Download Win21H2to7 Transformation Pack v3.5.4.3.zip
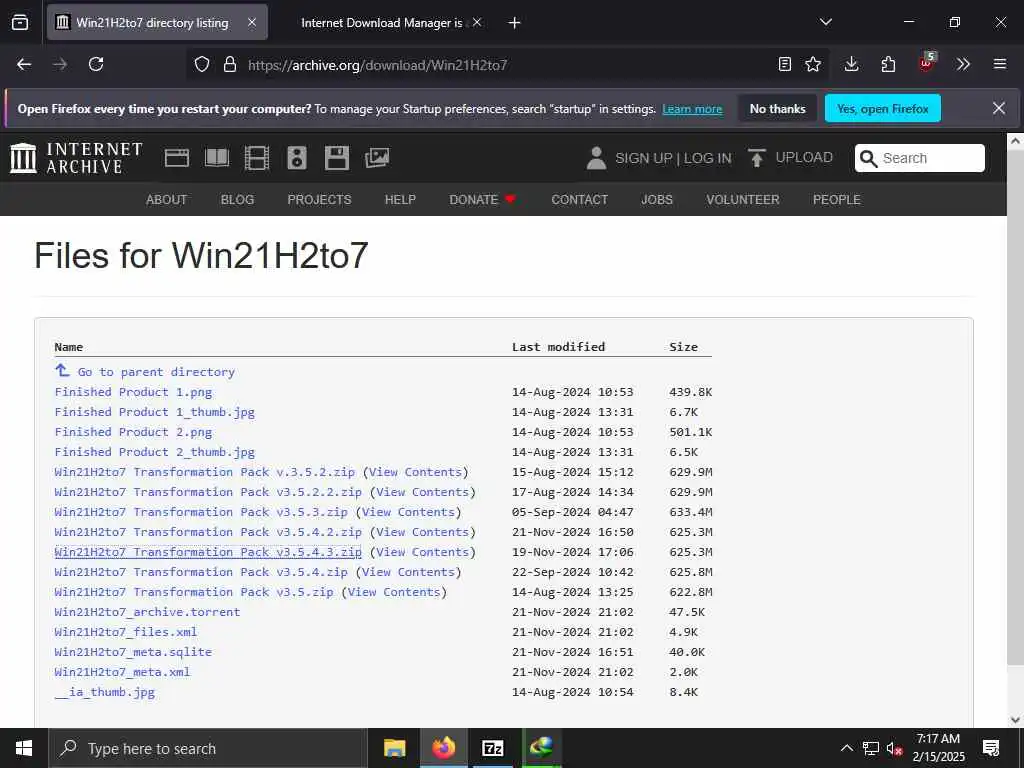This screenshot has width=1024, height=768. (208, 552)
